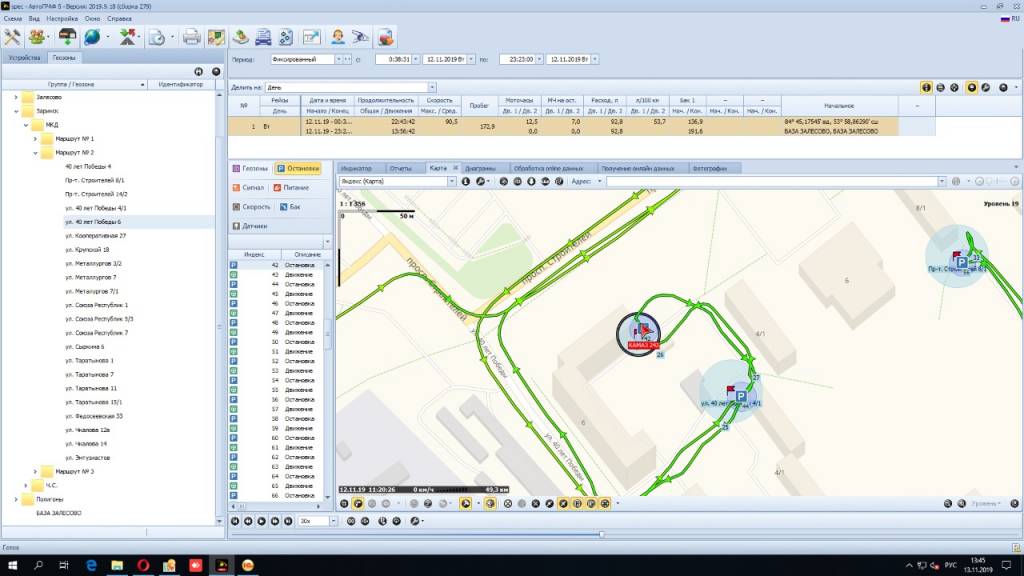Toggle the highlighted X button in map bottom toolbar
The width and height of the screenshot is (1024, 576).
tap(563, 504)
